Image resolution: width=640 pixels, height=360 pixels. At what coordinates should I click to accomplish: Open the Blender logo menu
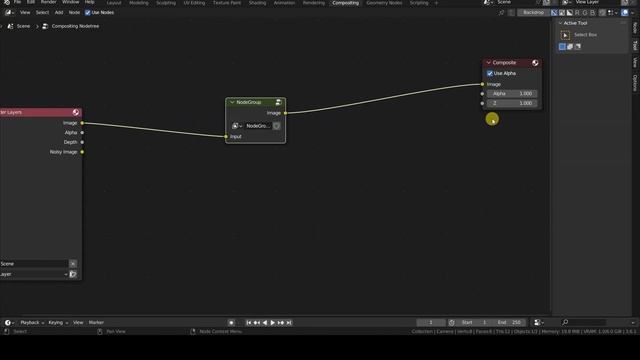coord(7,2)
